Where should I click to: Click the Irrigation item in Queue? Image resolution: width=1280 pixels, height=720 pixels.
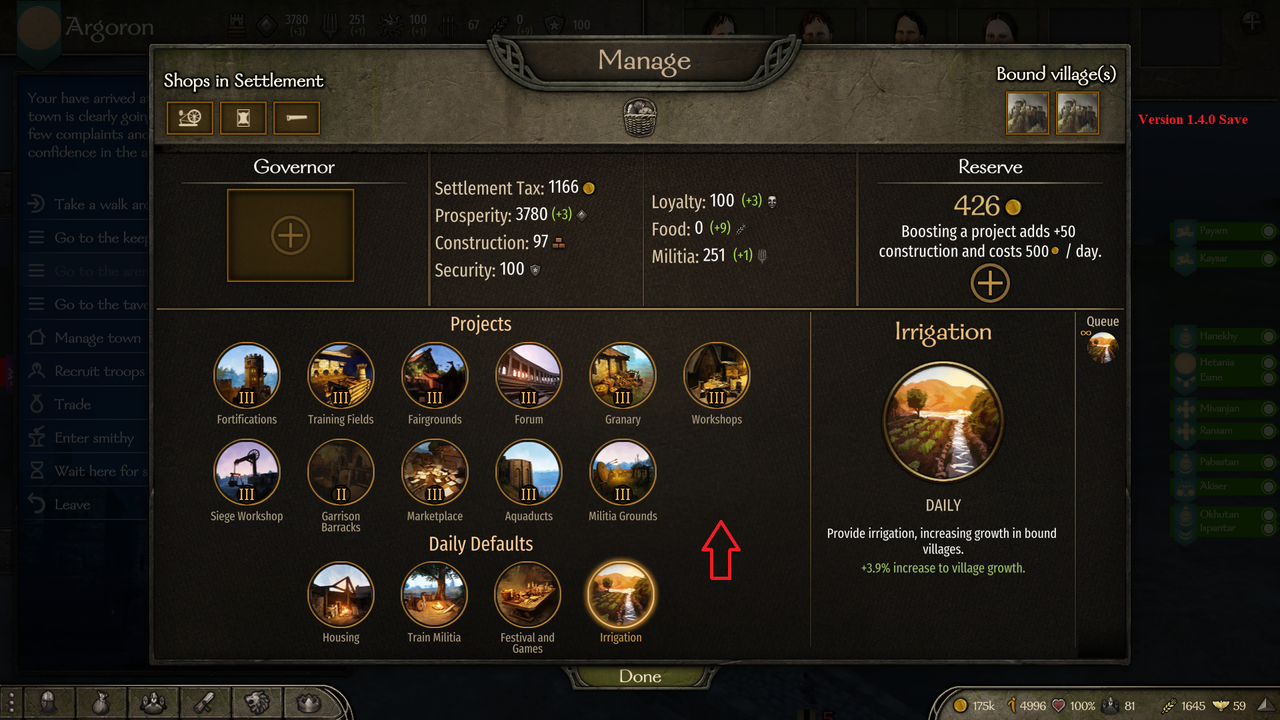tap(1103, 348)
